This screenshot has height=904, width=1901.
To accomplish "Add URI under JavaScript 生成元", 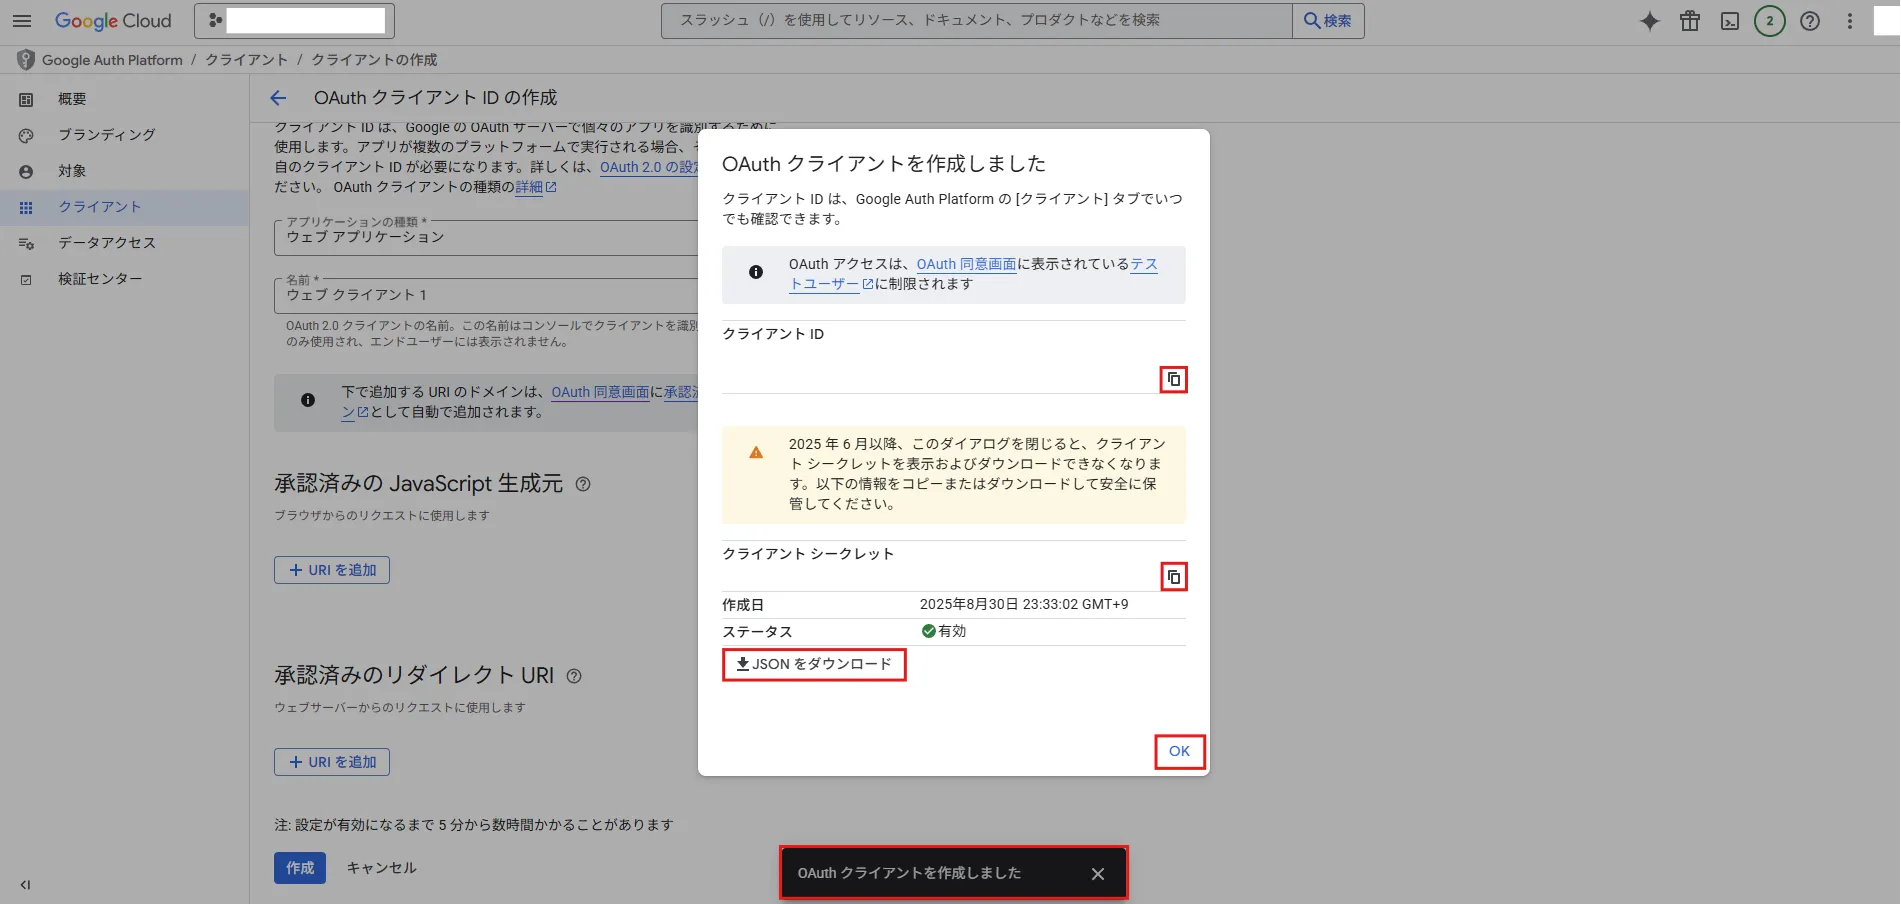I will 332,570.
